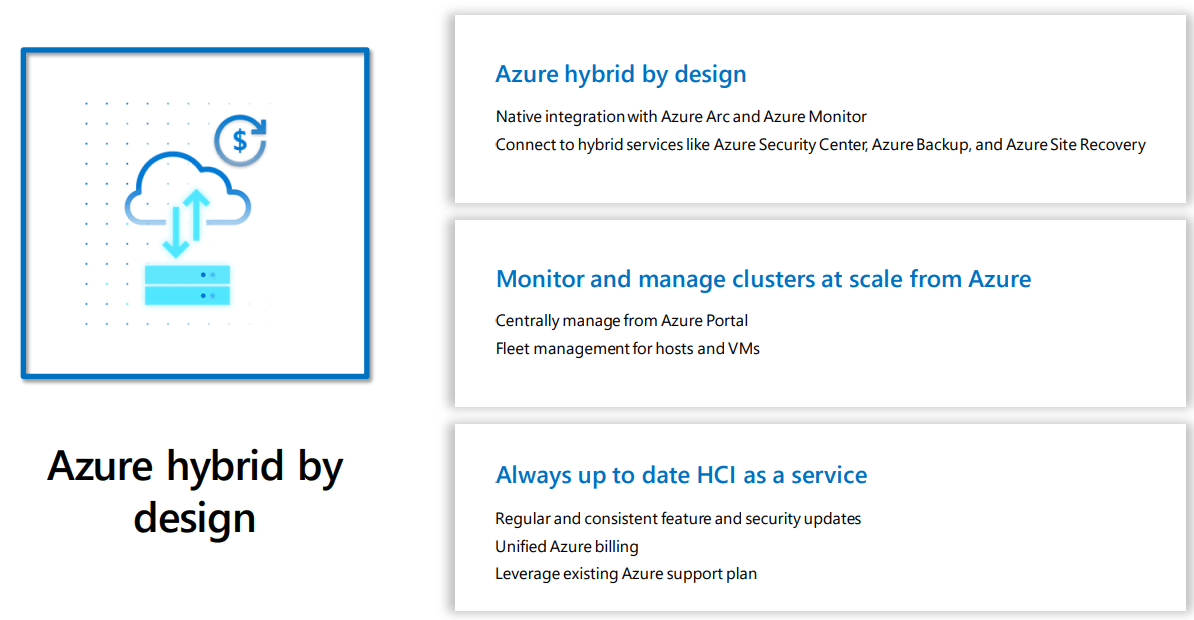Click the 'Azure Monitor' text mention
Viewport: 1194px width, 620px height.
815,117
